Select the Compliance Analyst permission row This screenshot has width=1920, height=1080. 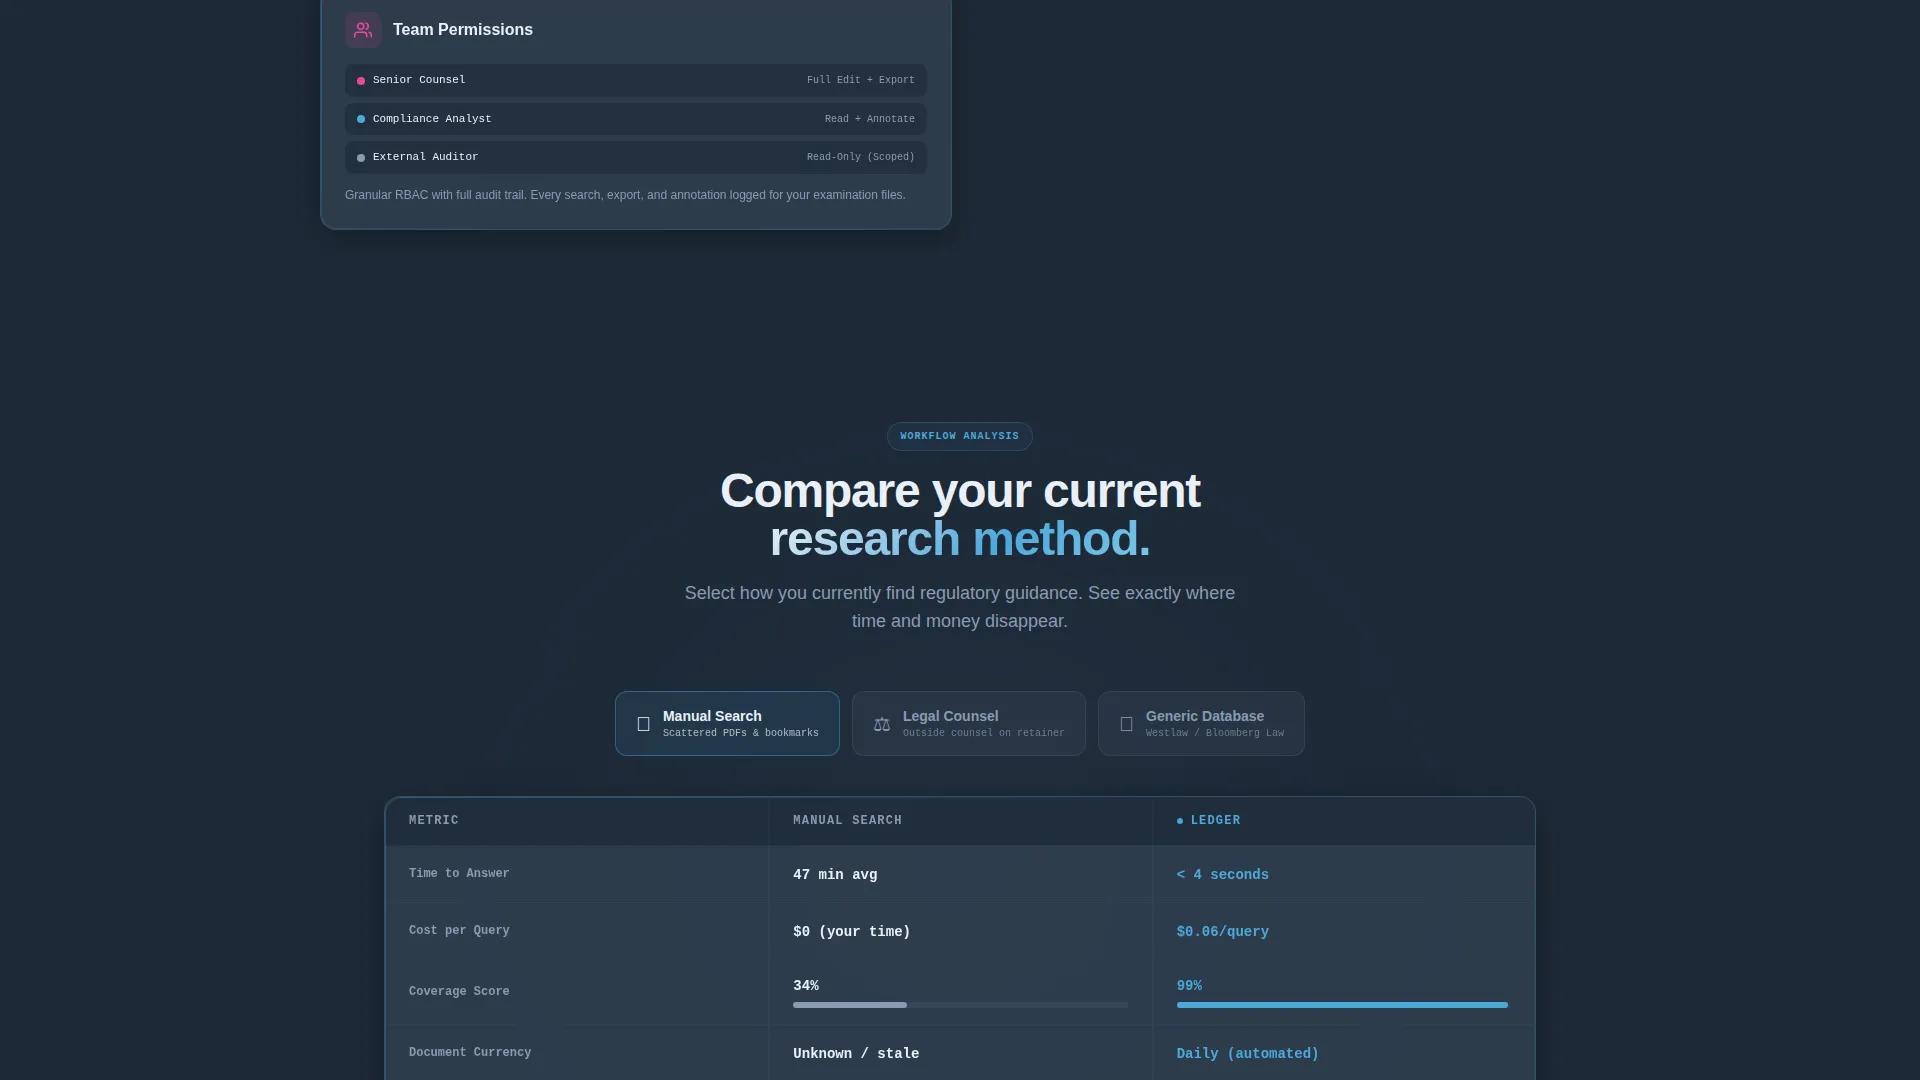[x=635, y=119]
